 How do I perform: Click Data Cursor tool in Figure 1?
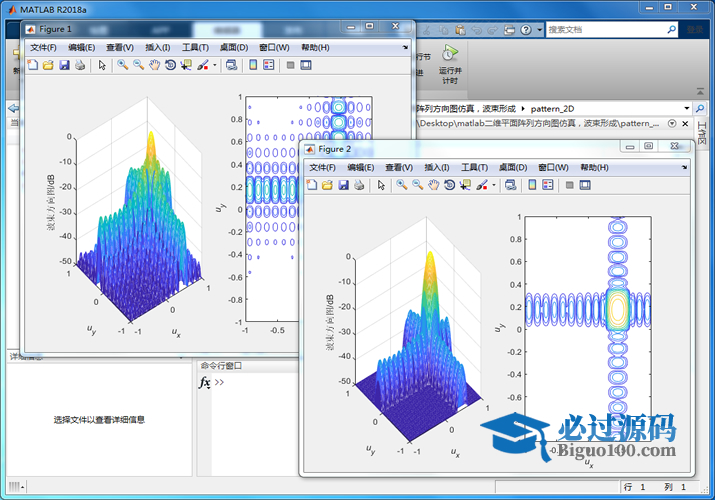pyautogui.click(x=186, y=65)
